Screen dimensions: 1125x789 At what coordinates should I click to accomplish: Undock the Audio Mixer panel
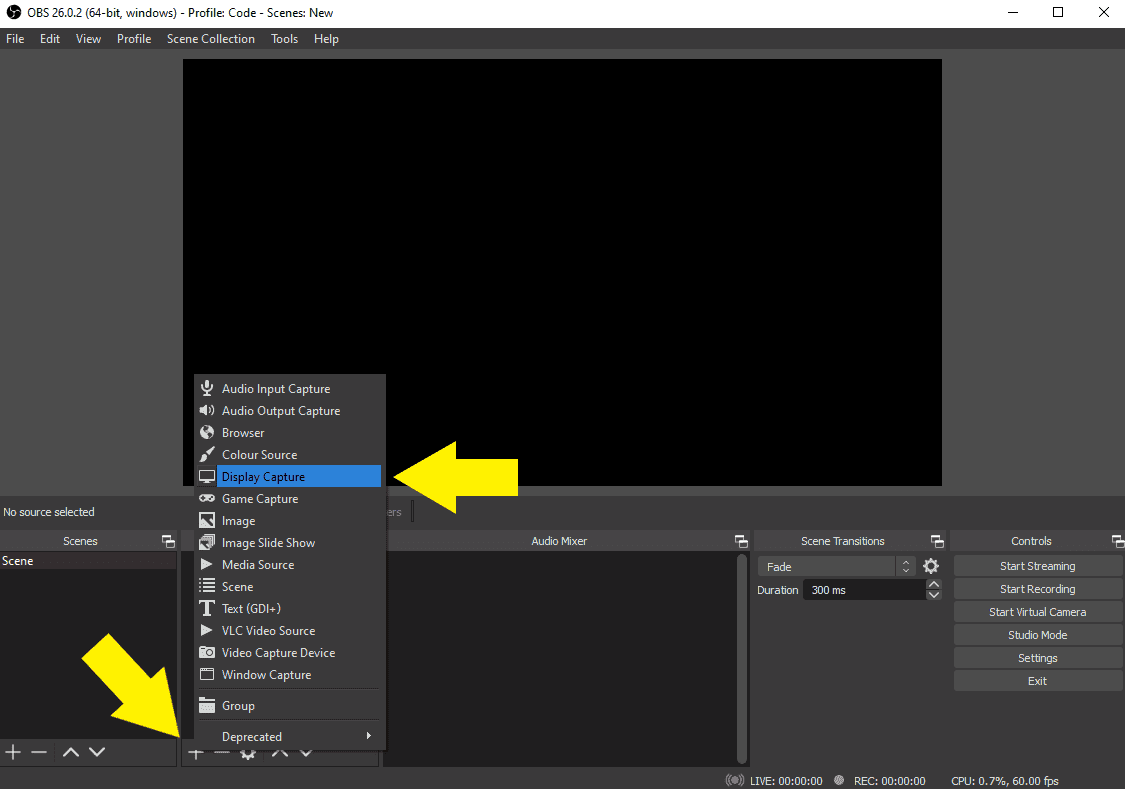pos(741,541)
